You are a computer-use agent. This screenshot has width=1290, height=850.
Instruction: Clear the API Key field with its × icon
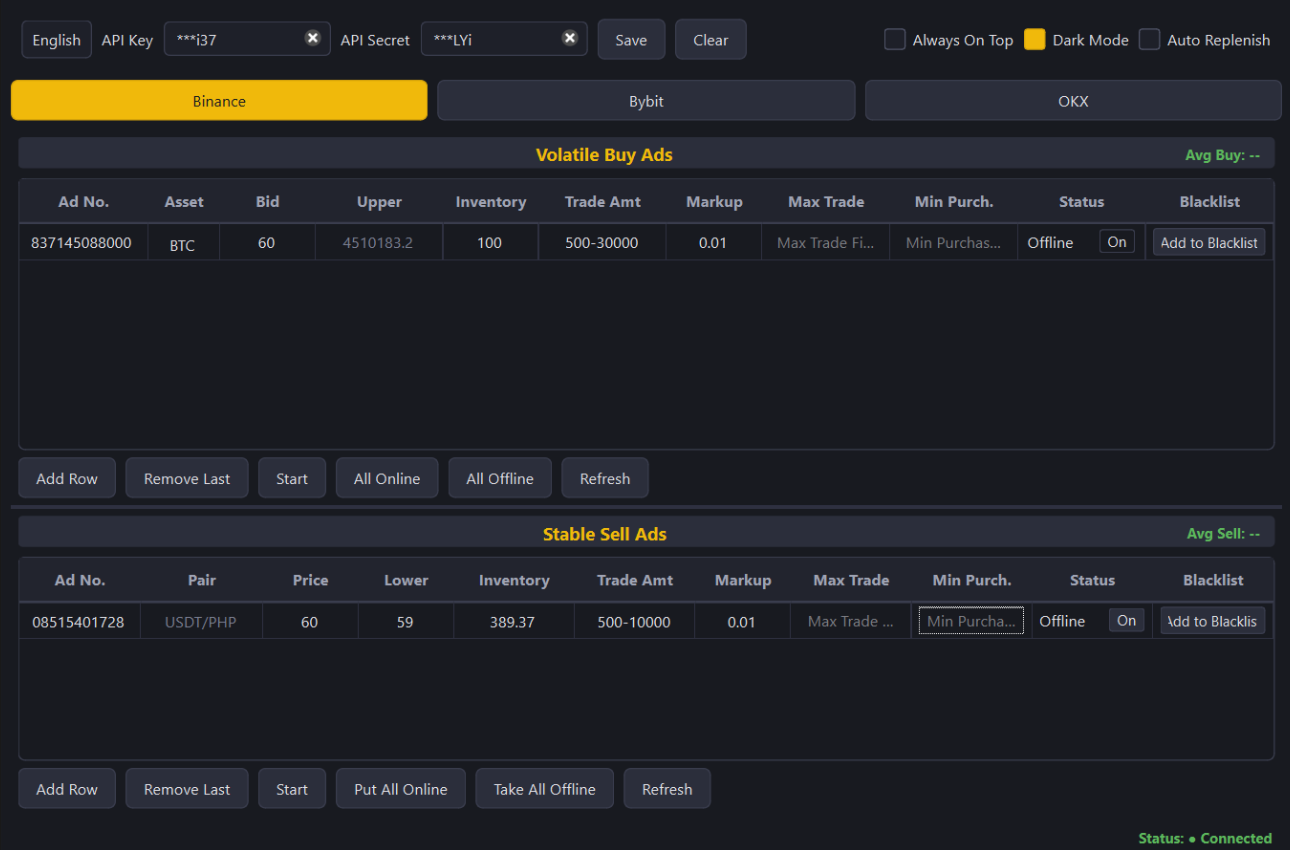tap(313, 38)
